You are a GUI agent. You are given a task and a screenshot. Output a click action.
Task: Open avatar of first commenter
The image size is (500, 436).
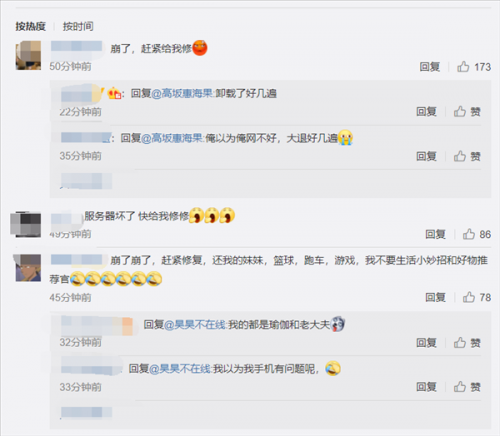point(28,55)
